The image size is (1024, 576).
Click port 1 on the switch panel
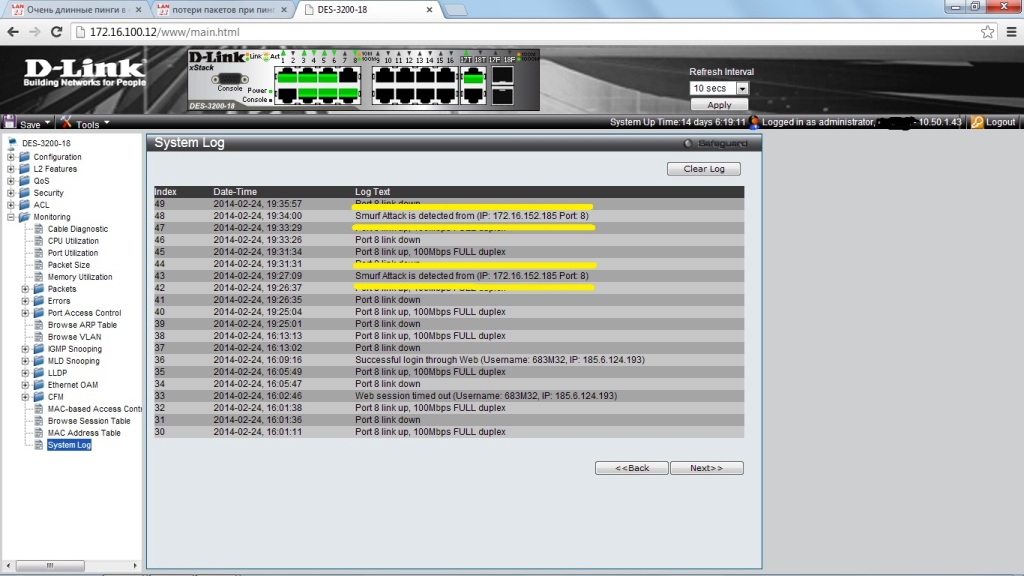286,76
